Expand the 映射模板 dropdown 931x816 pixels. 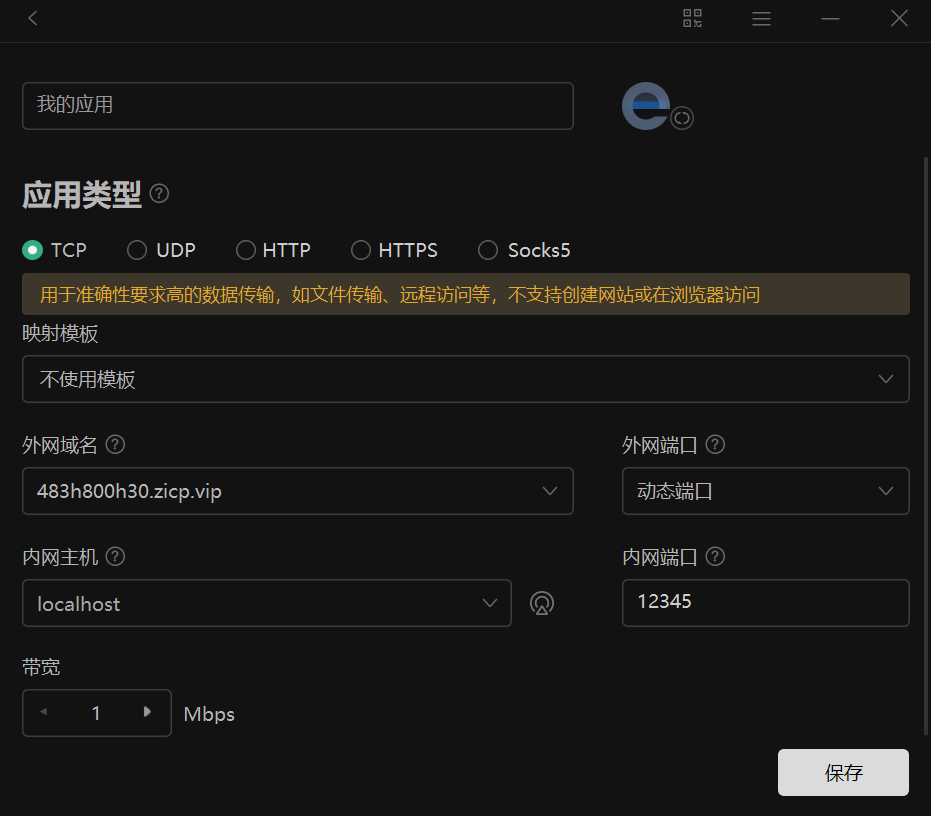(x=465, y=379)
